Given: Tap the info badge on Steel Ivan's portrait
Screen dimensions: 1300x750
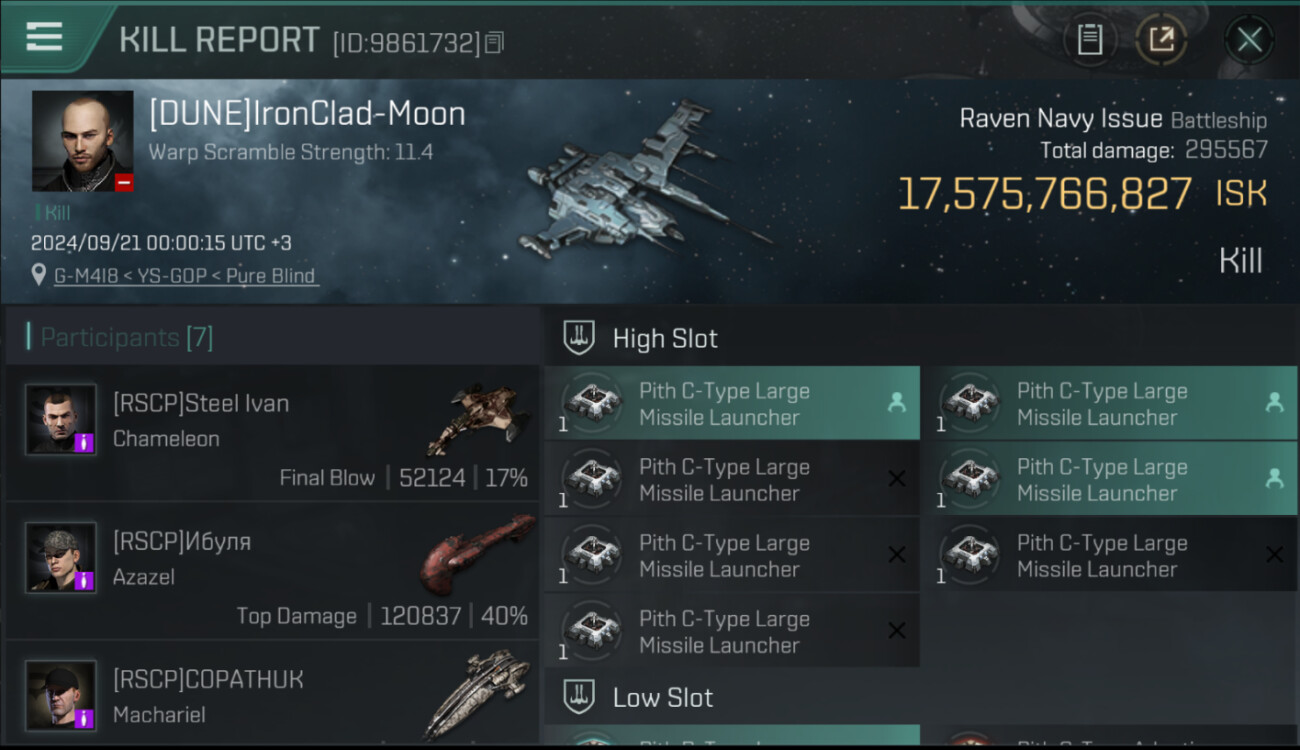Looking at the screenshot, I should (84, 442).
